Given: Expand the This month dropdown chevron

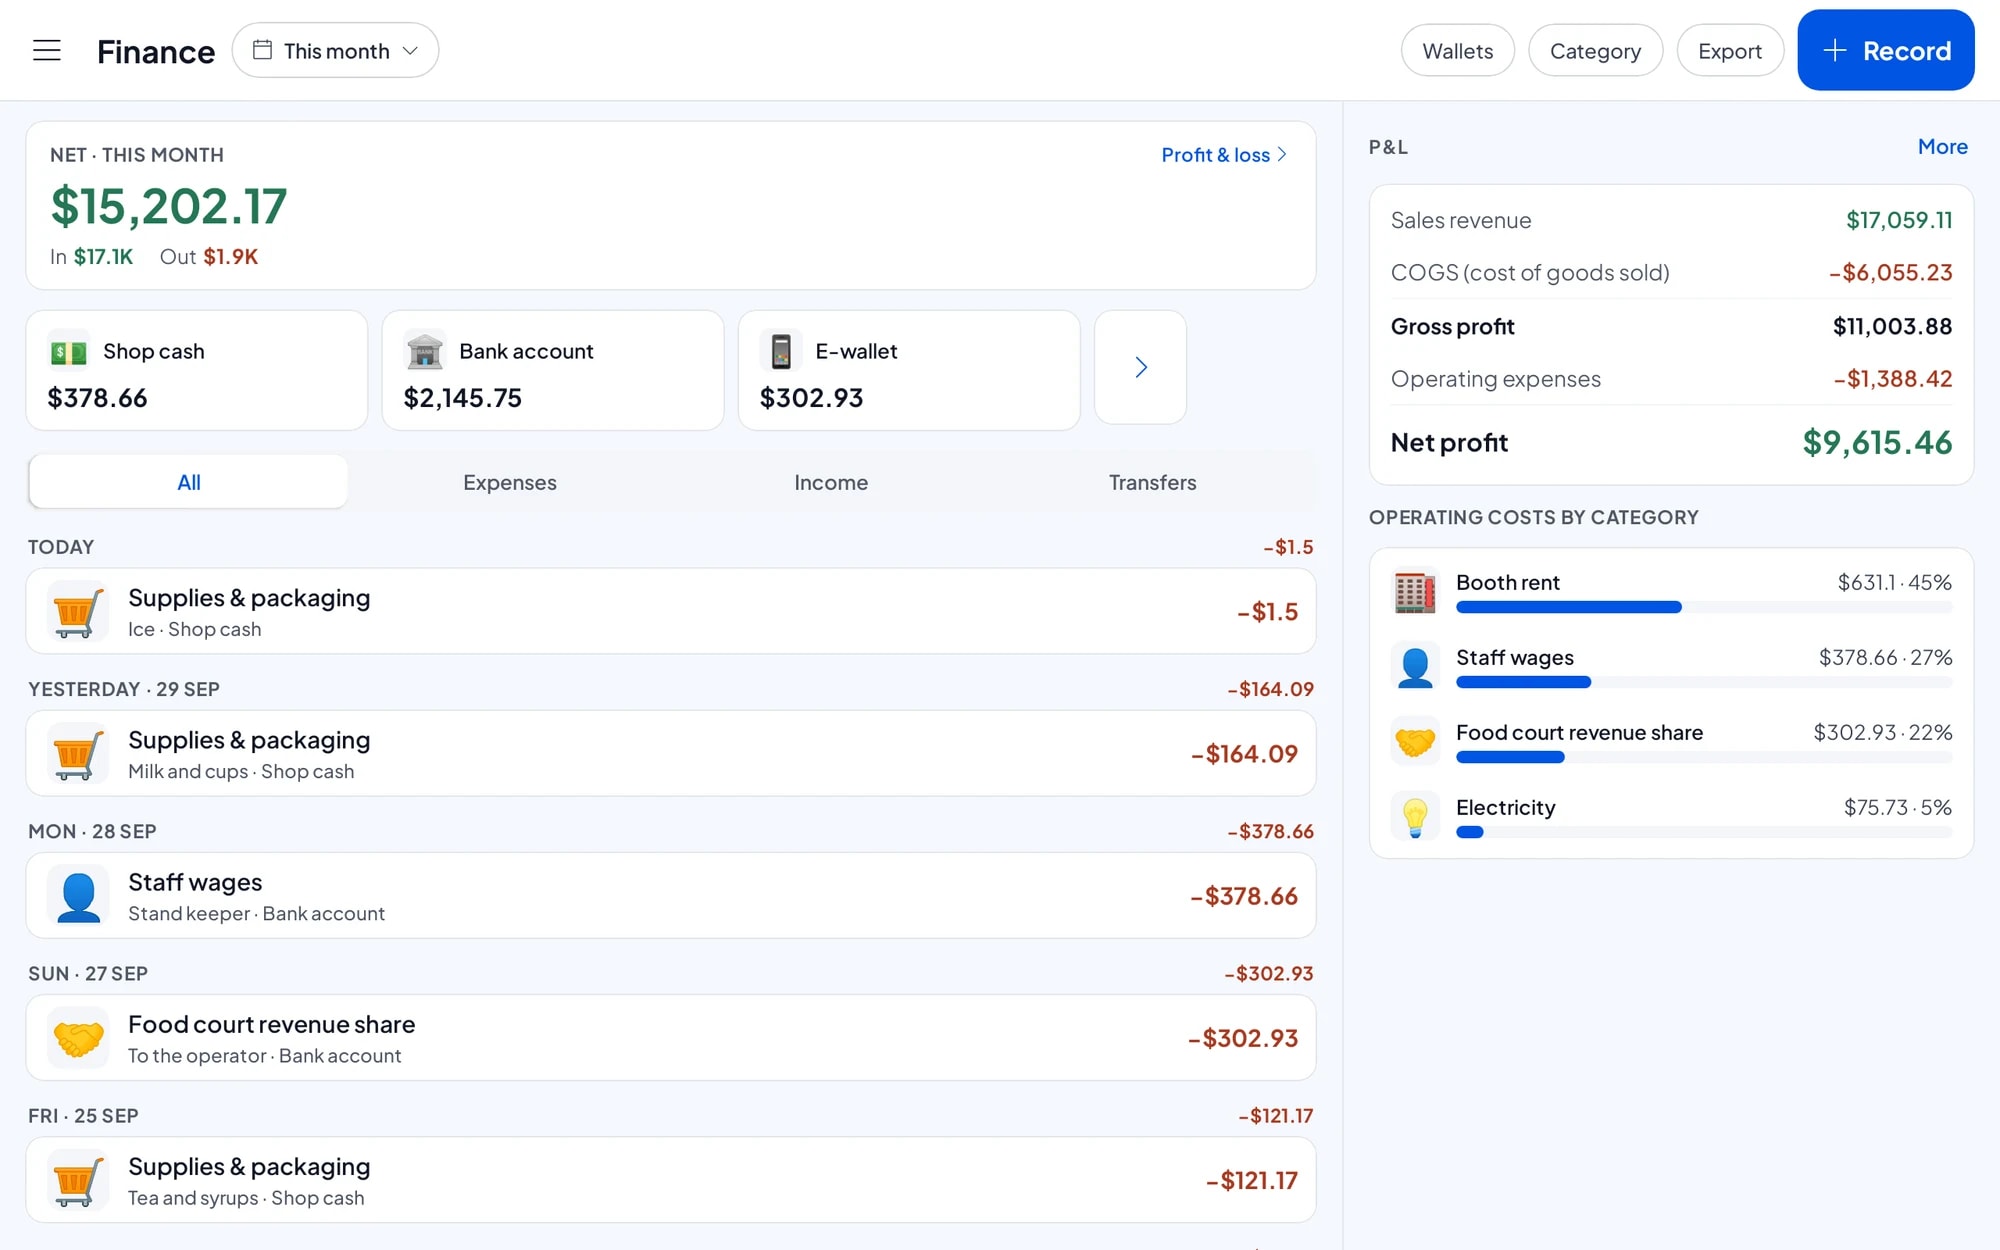Looking at the screenshot, I should tap(410, 51).
